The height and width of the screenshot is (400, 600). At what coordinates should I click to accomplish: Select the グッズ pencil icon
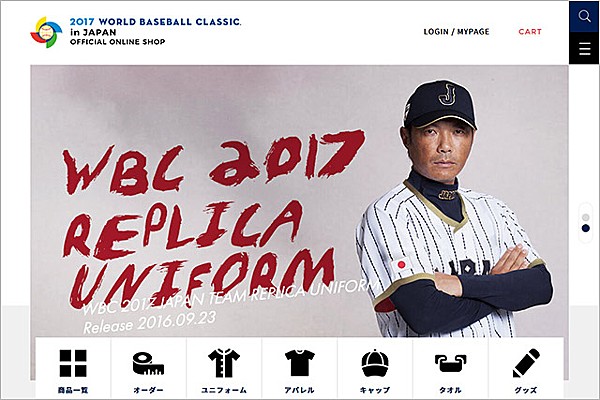[x=526, y=363]
